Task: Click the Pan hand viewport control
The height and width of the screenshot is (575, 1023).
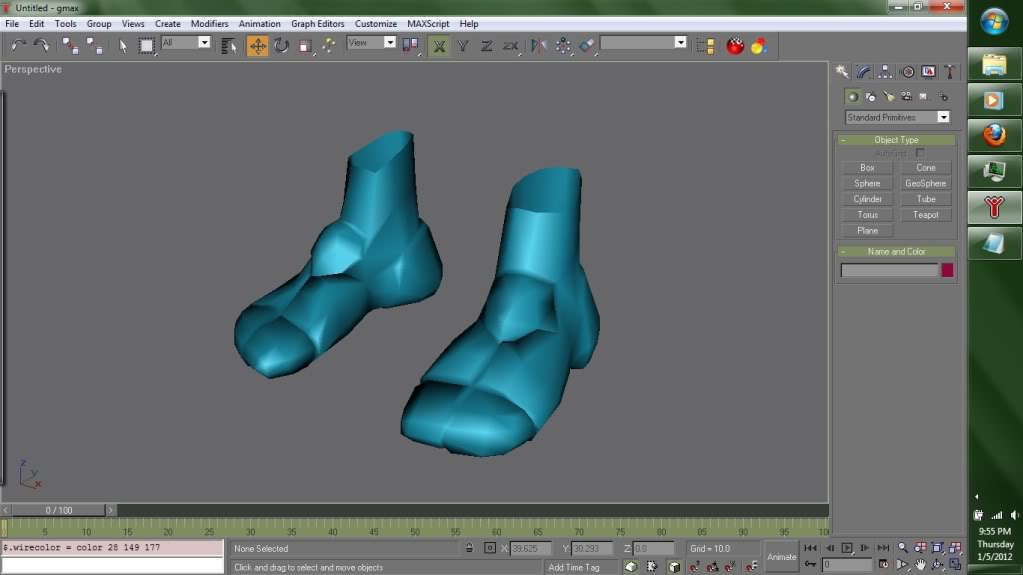Action: [920, 565]
